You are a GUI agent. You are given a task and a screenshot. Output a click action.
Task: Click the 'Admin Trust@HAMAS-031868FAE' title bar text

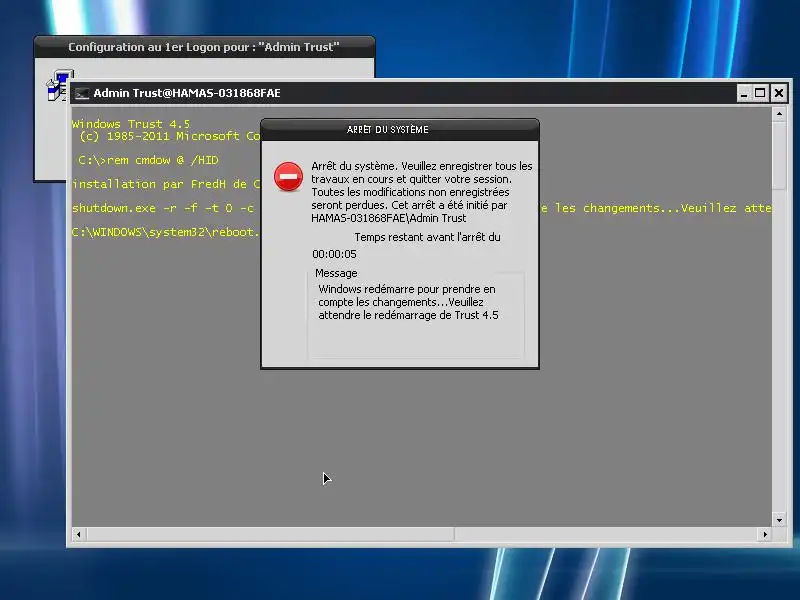pyautogui.click(x=187, y=93)
